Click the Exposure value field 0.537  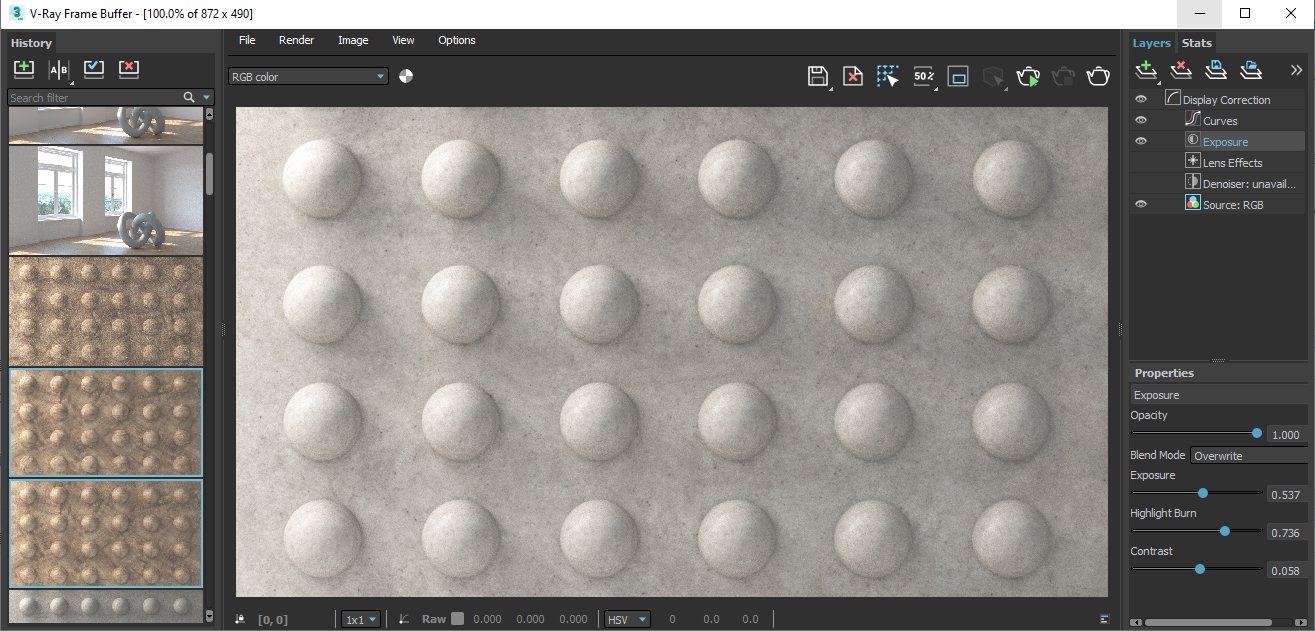pyautogui.click(x=1286, y=495)
